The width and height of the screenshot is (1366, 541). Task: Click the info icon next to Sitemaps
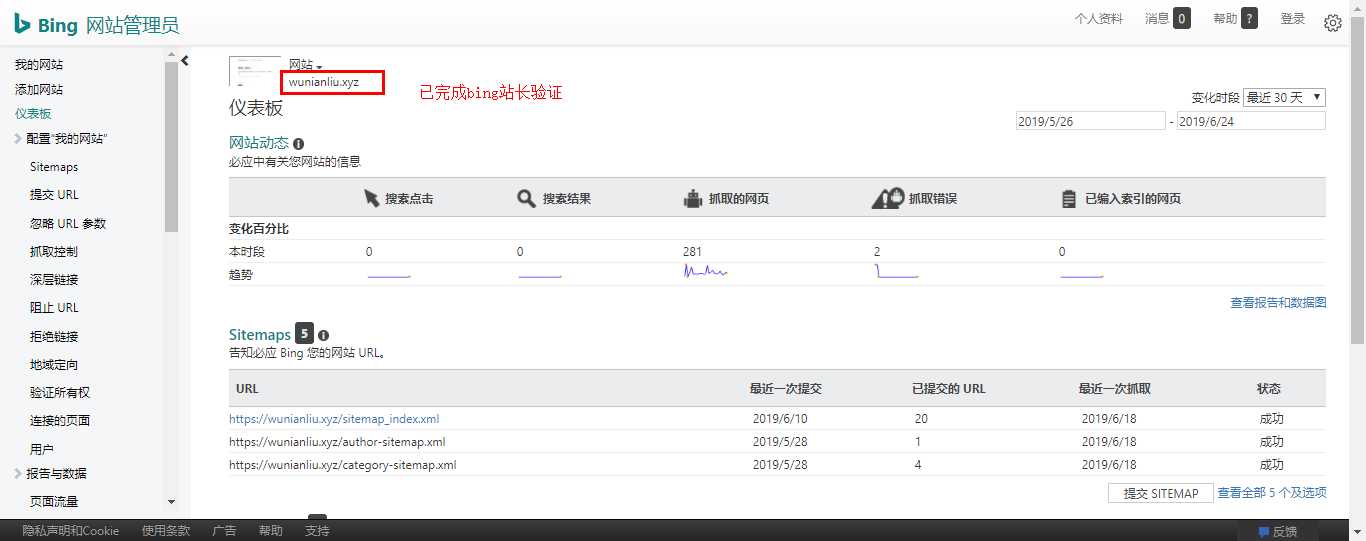click(x=323, y=336)
